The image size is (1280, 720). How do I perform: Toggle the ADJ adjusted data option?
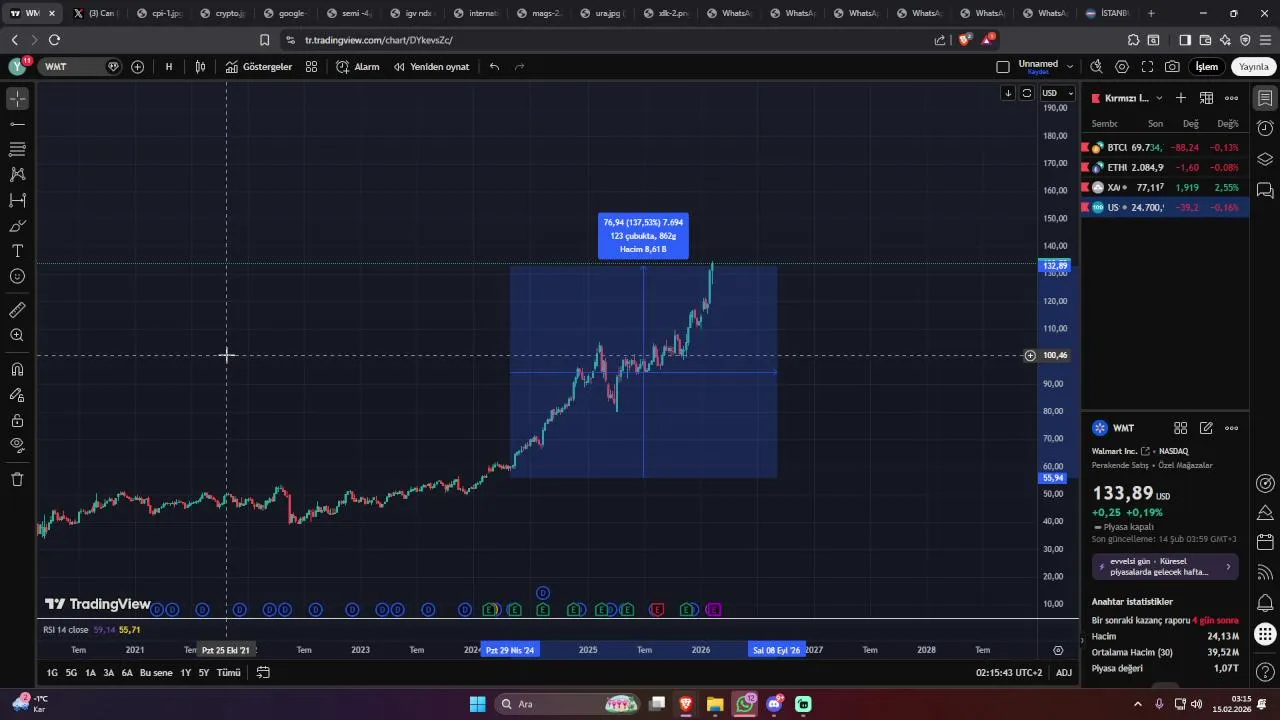[x=1064, y=673]
